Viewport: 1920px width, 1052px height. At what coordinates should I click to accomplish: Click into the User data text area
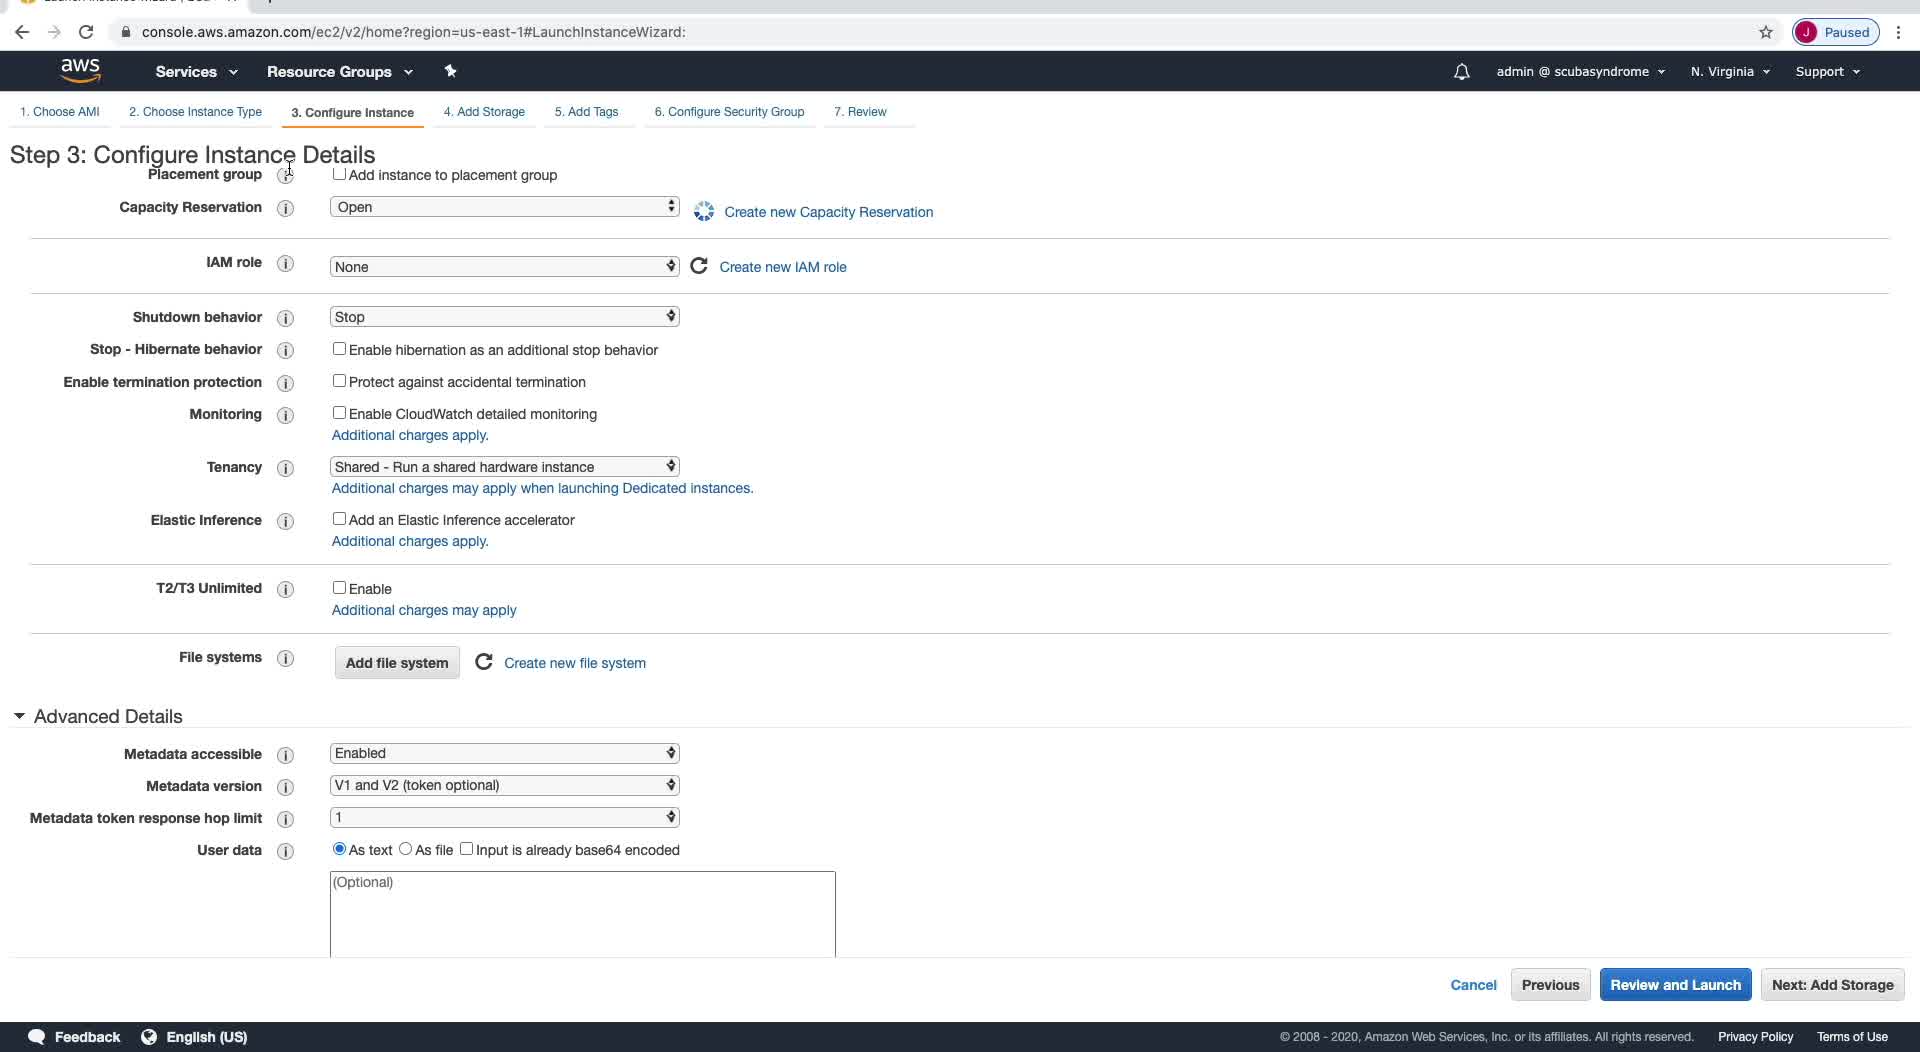[582, 914]
